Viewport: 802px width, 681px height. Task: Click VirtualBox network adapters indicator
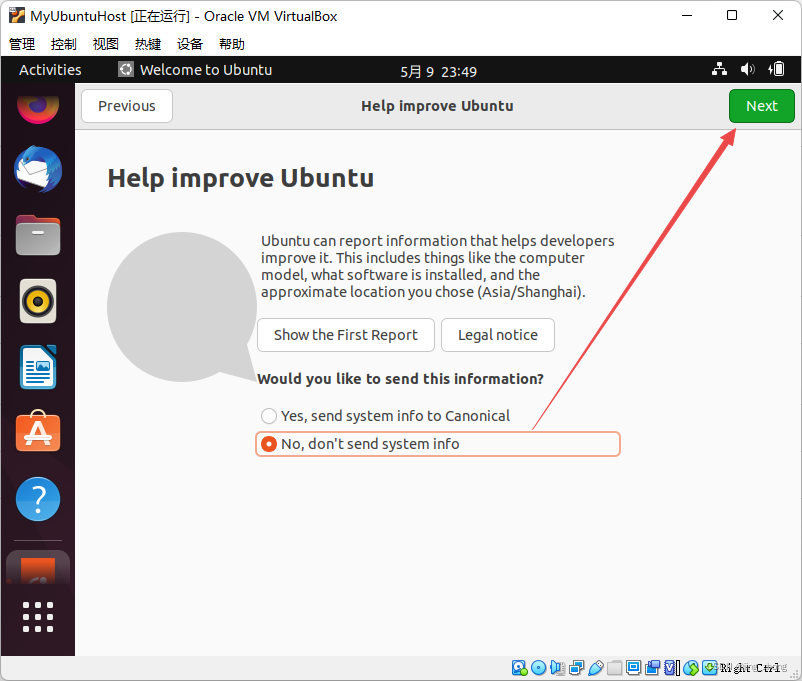(576, 668)
